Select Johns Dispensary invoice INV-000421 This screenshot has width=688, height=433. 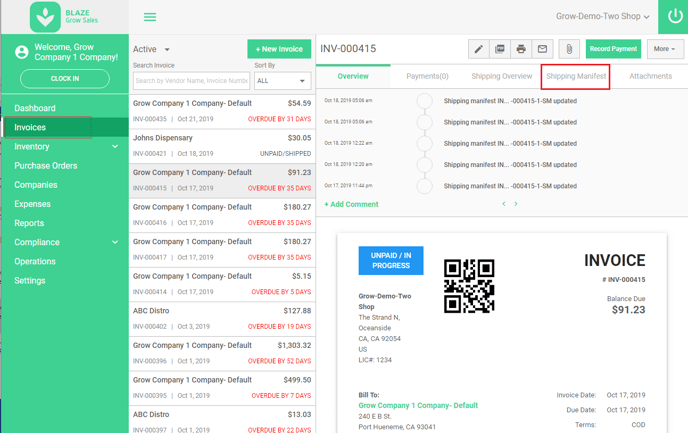point(222,146)
